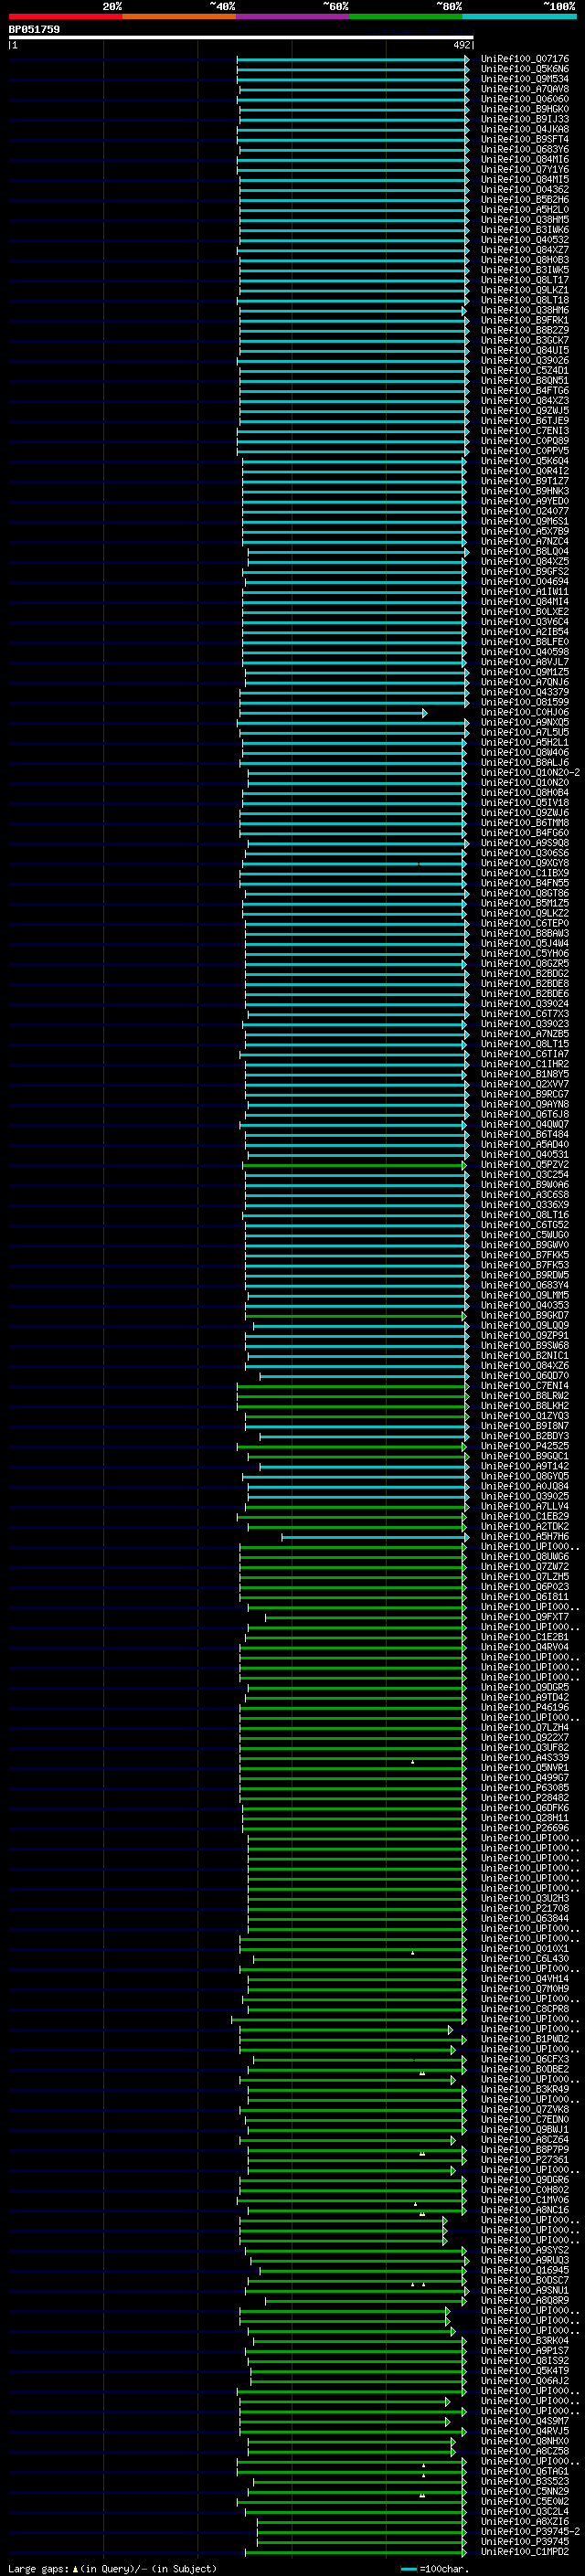Click the BP051759 query label
The height and width of the screenshot is (2576, 585).
[34, 30]
